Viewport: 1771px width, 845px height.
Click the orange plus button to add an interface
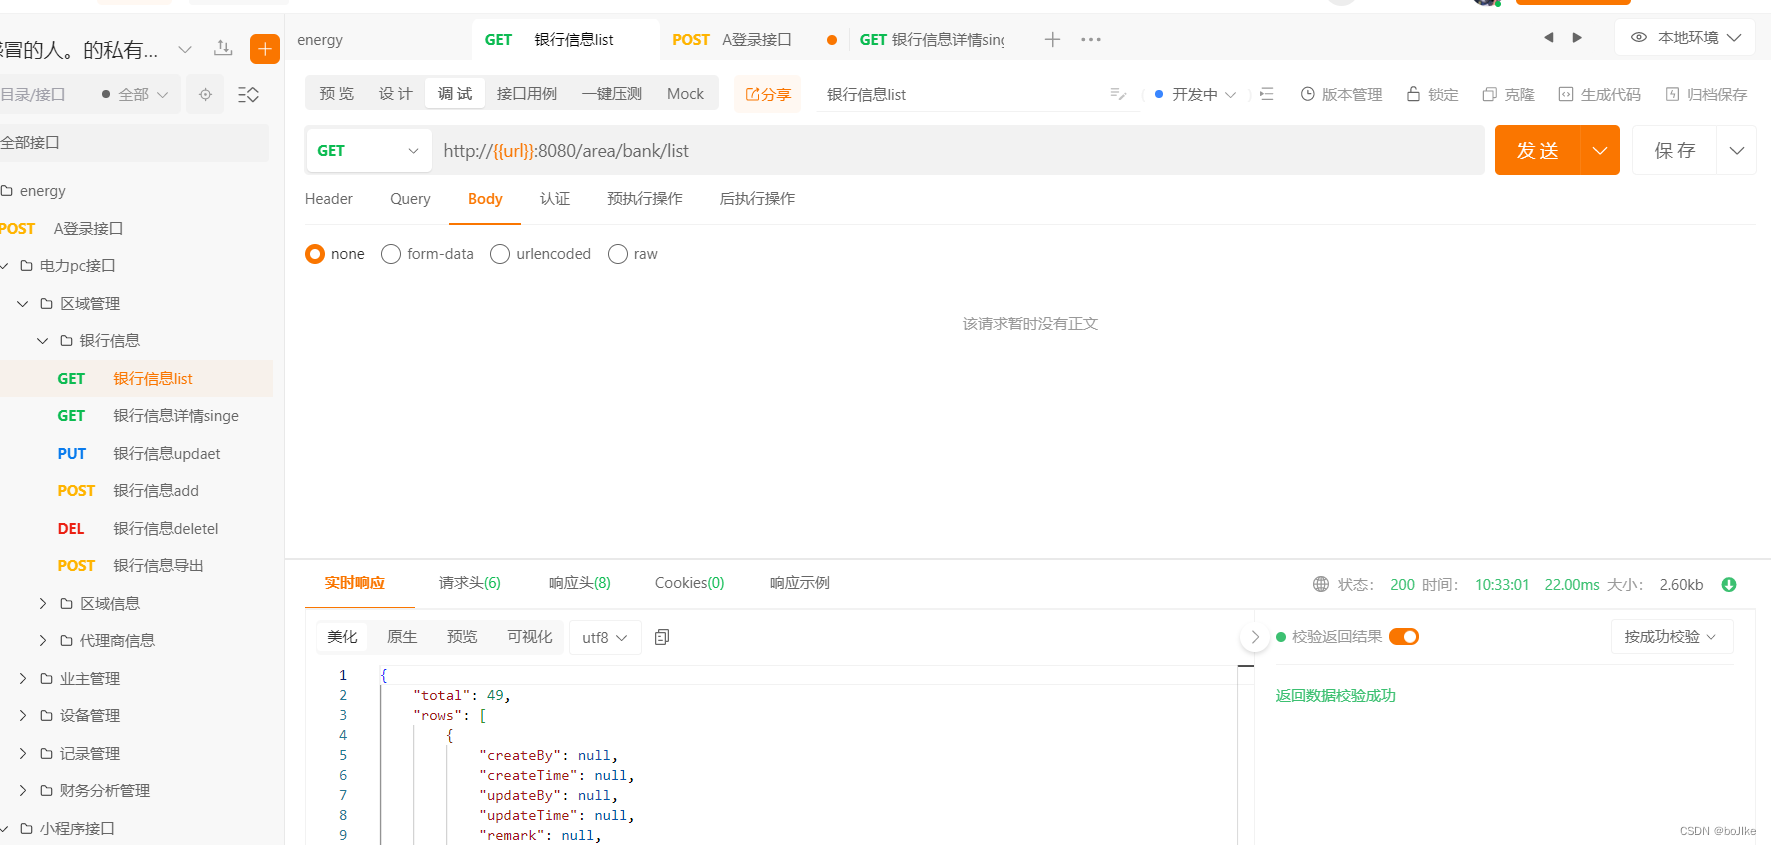click(265, 48)
